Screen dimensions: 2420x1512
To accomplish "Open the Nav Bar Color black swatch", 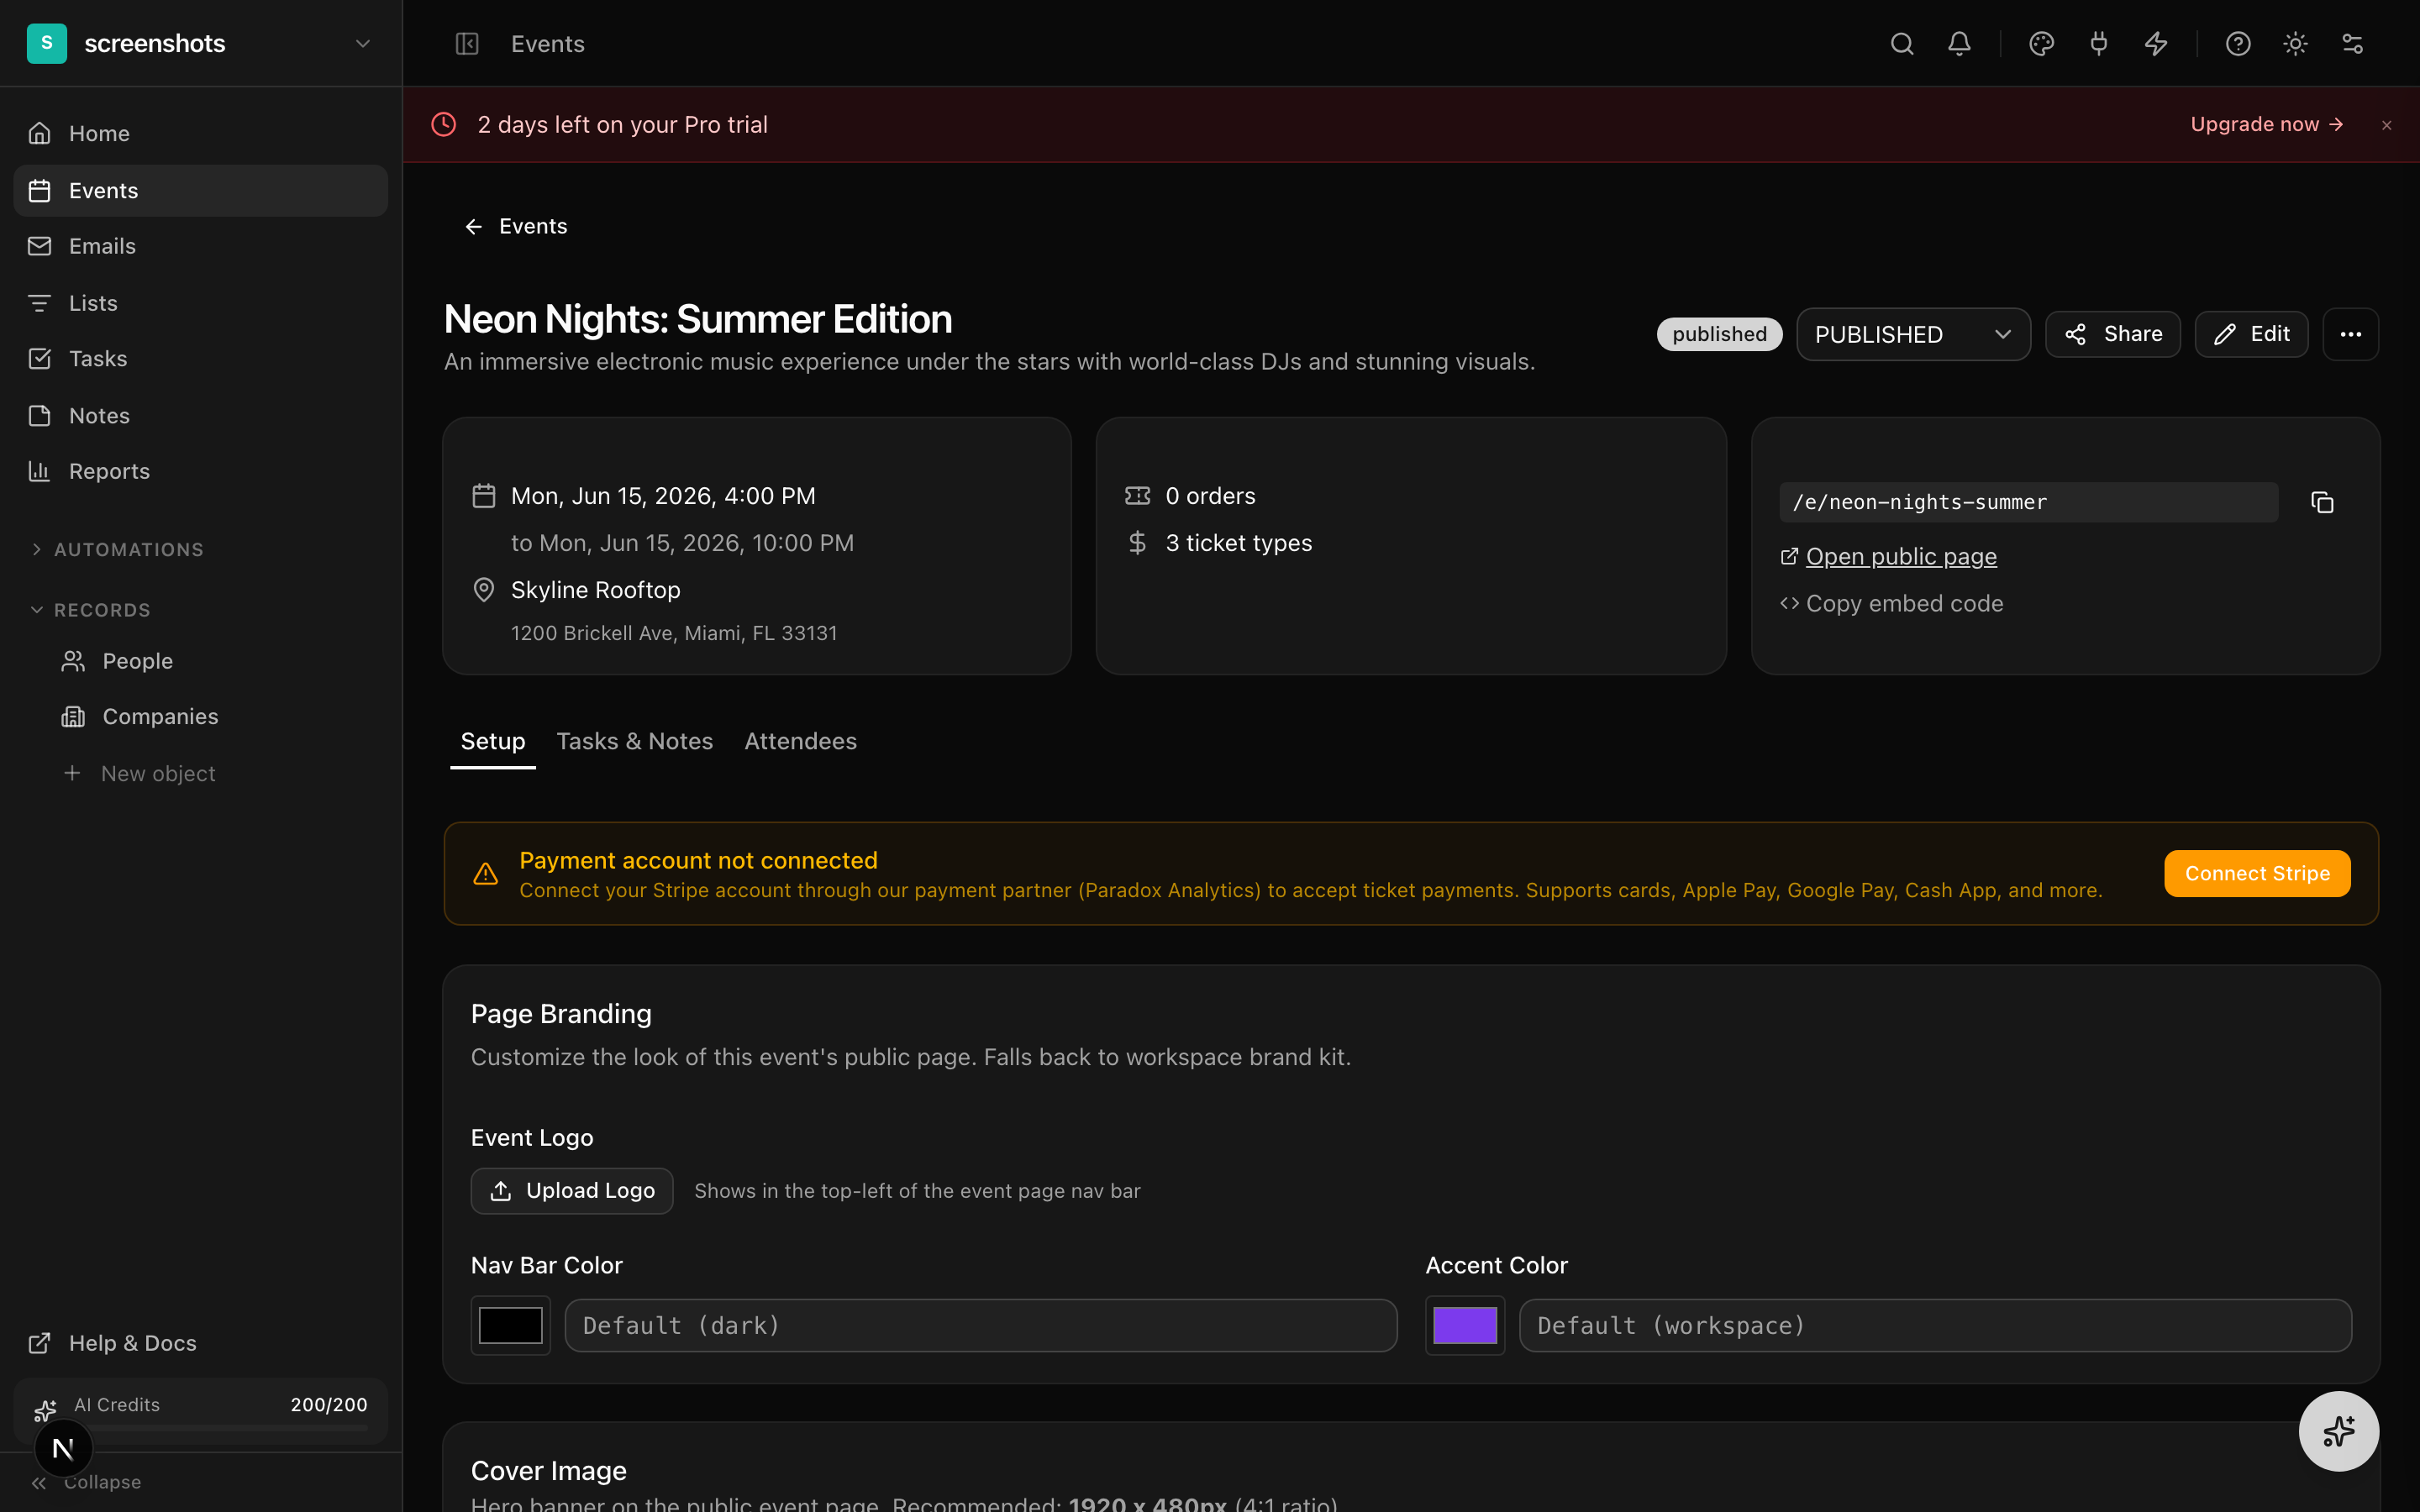I will 510,1326.
